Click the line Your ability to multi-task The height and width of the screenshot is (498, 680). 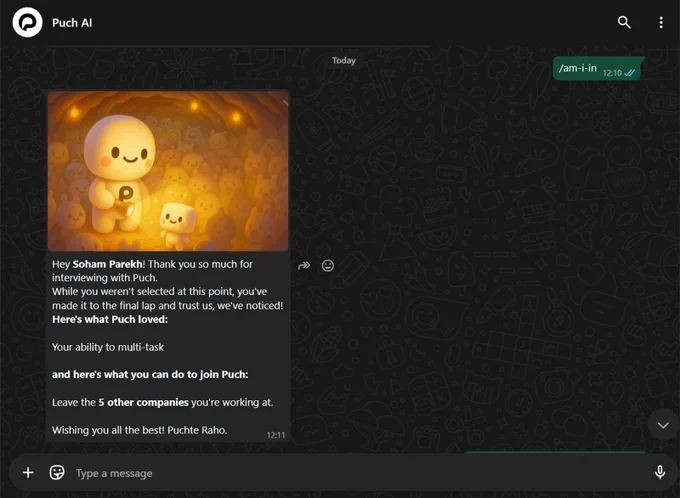[x=108, y=347]
